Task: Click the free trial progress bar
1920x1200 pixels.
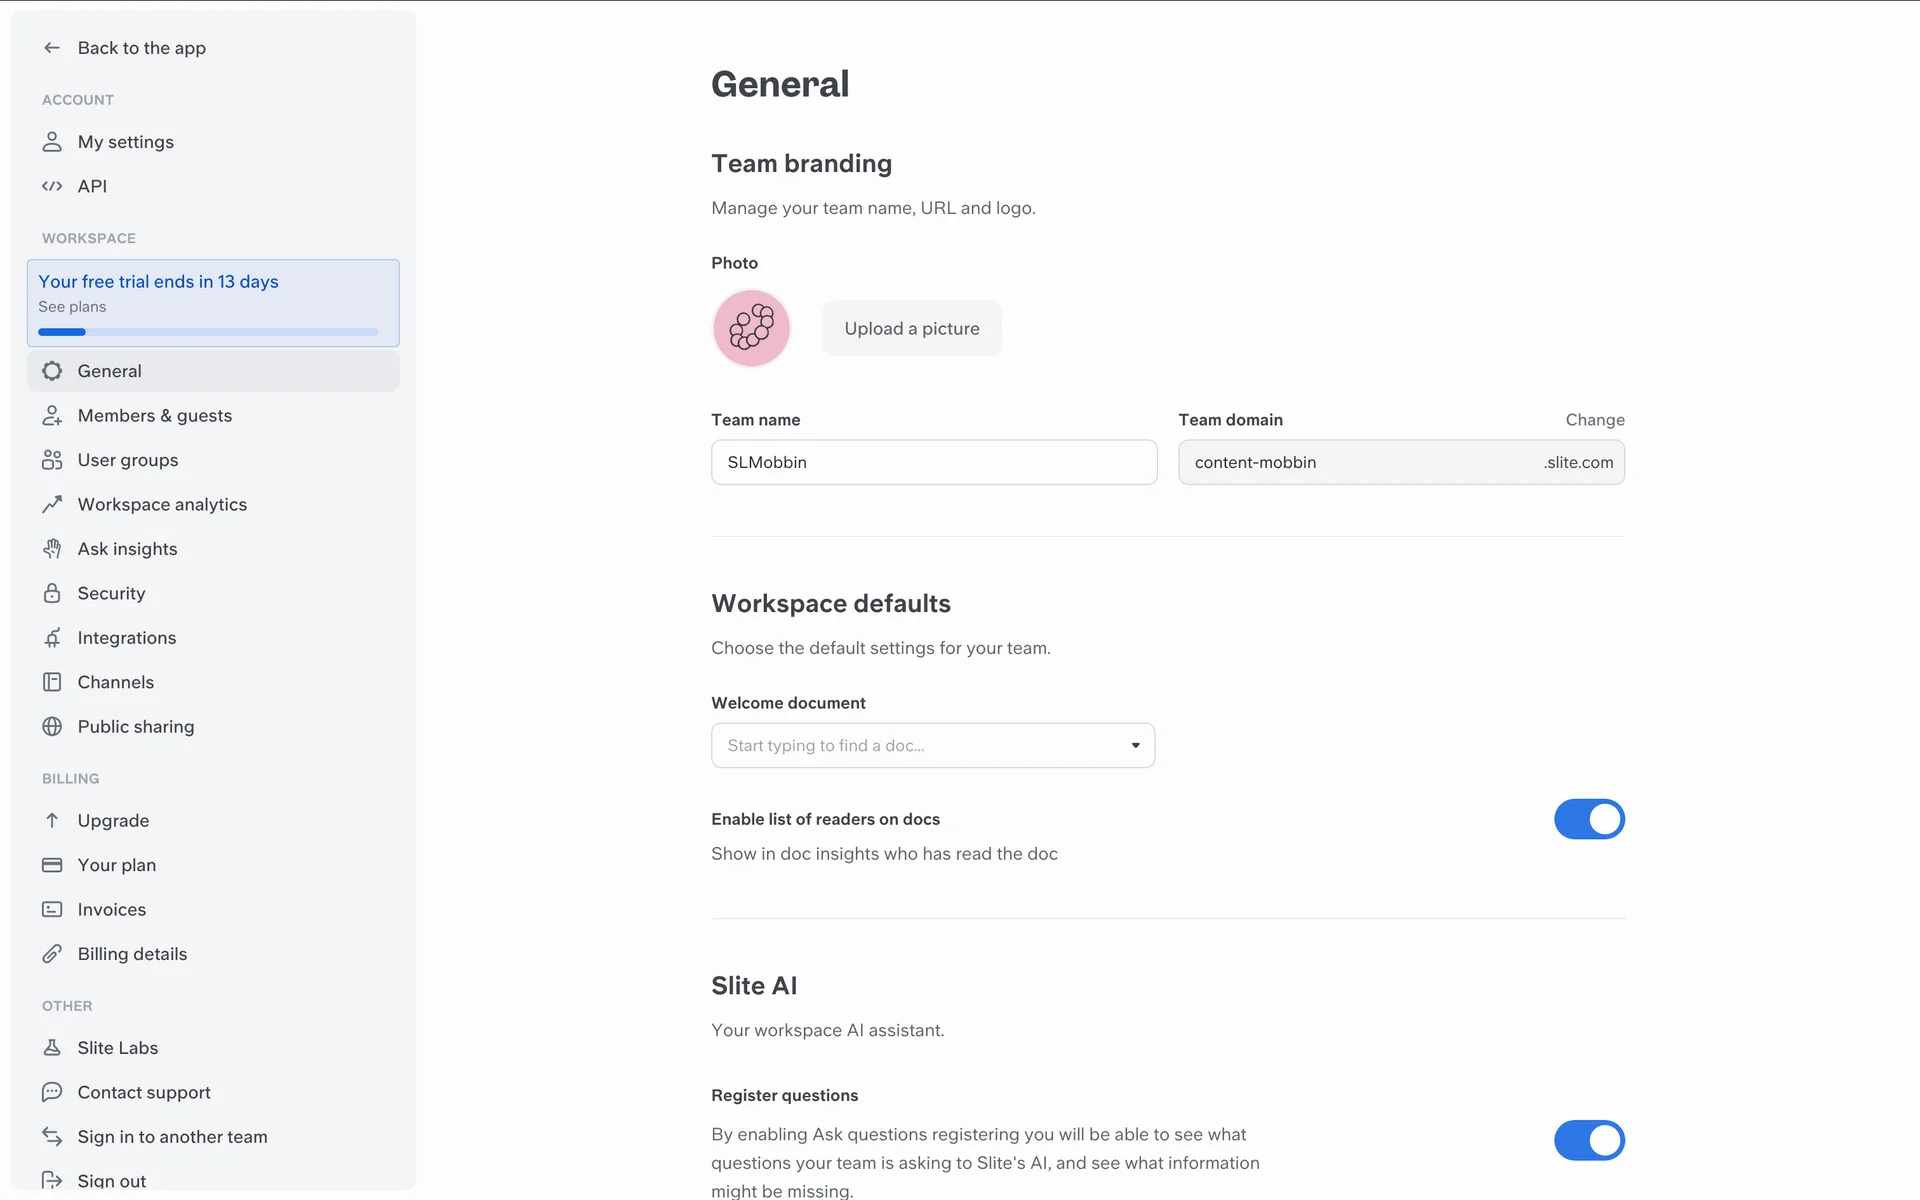Action: pyautogui.click(x=208, y=332)
